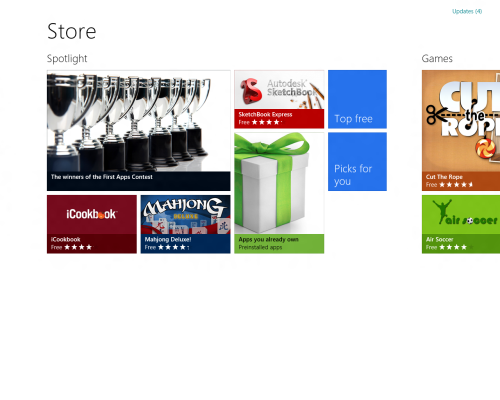Image resolution: width=500 pixels, height=400 pixels.
Task: Select the Top free tile
Action: pyautogui.click(x=357, y=99)
